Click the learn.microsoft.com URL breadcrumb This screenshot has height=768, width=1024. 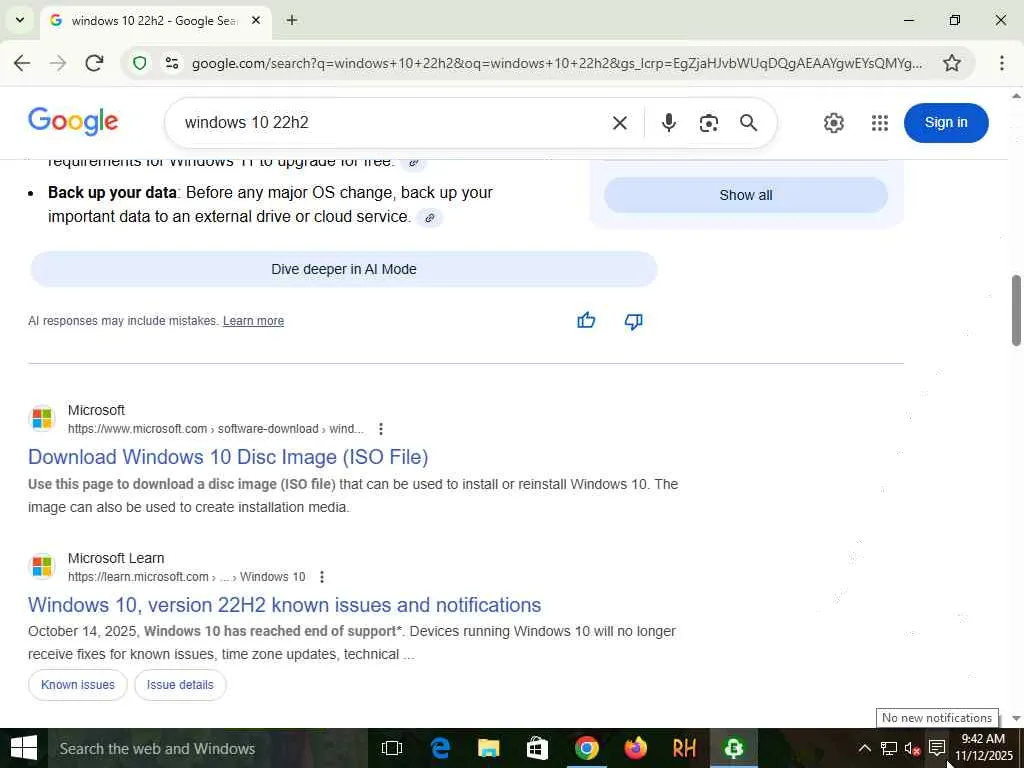tap(186, 577)
